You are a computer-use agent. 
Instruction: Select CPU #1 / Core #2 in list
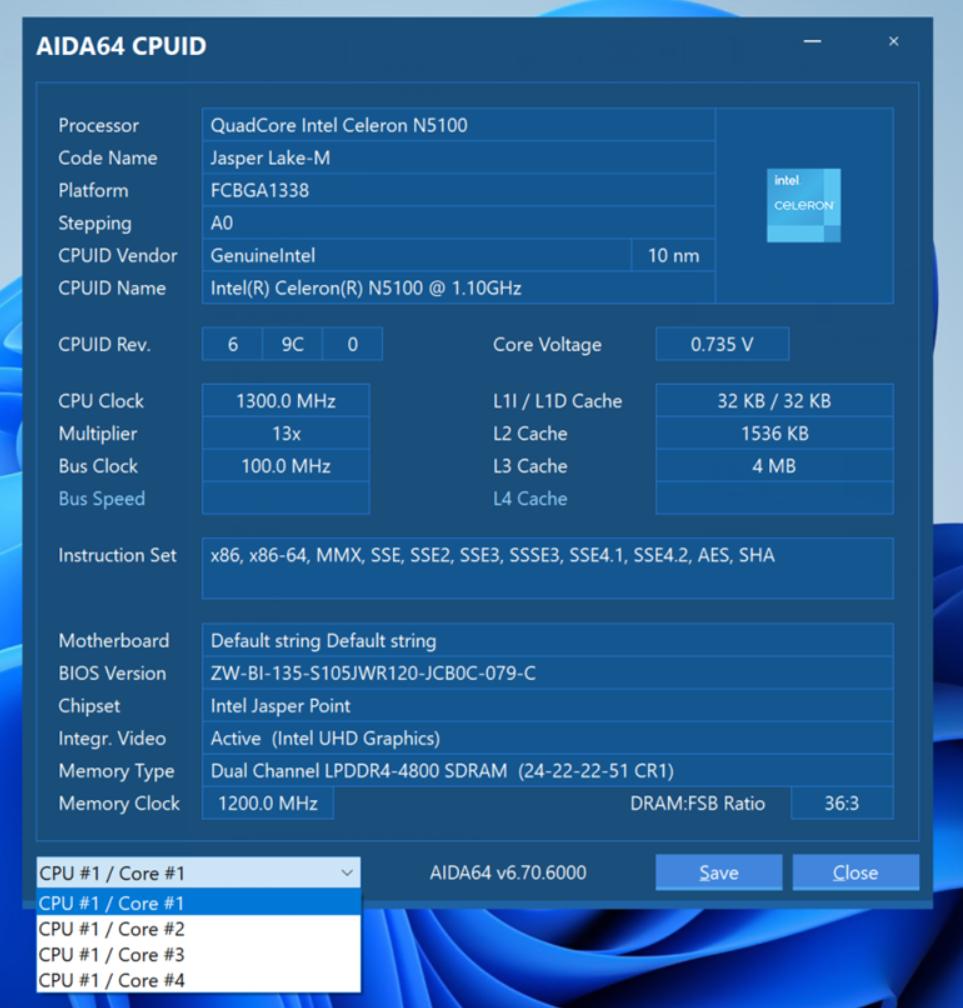coord(198,928)
